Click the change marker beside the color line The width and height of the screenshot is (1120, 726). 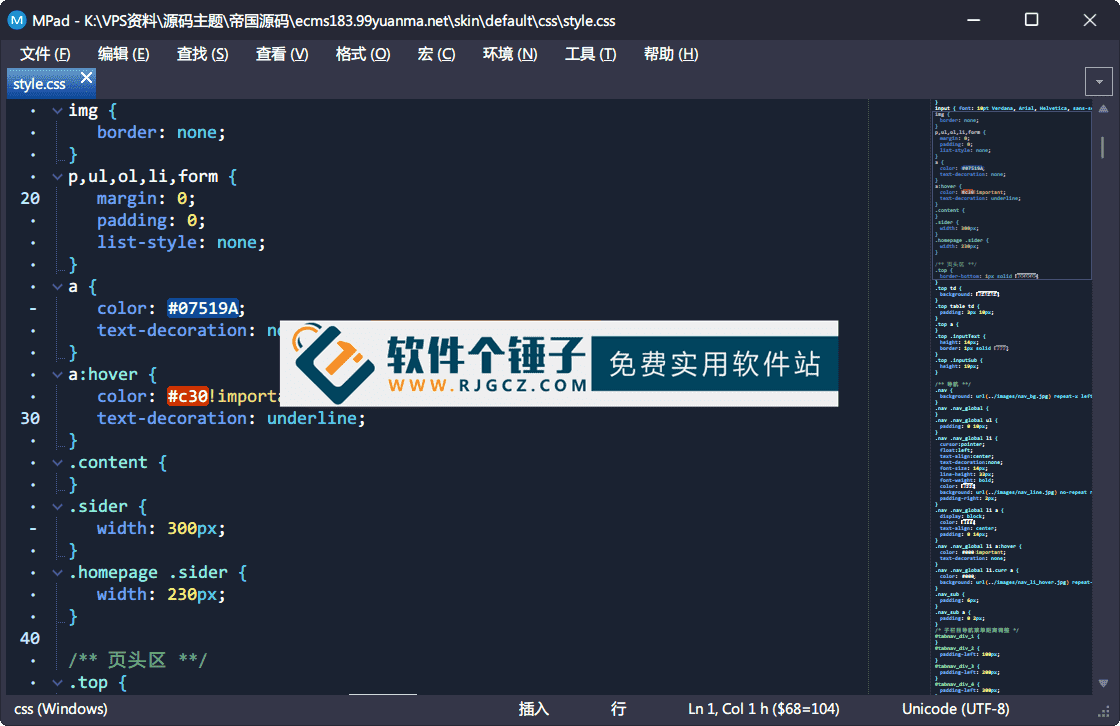[x=31, y=307]
